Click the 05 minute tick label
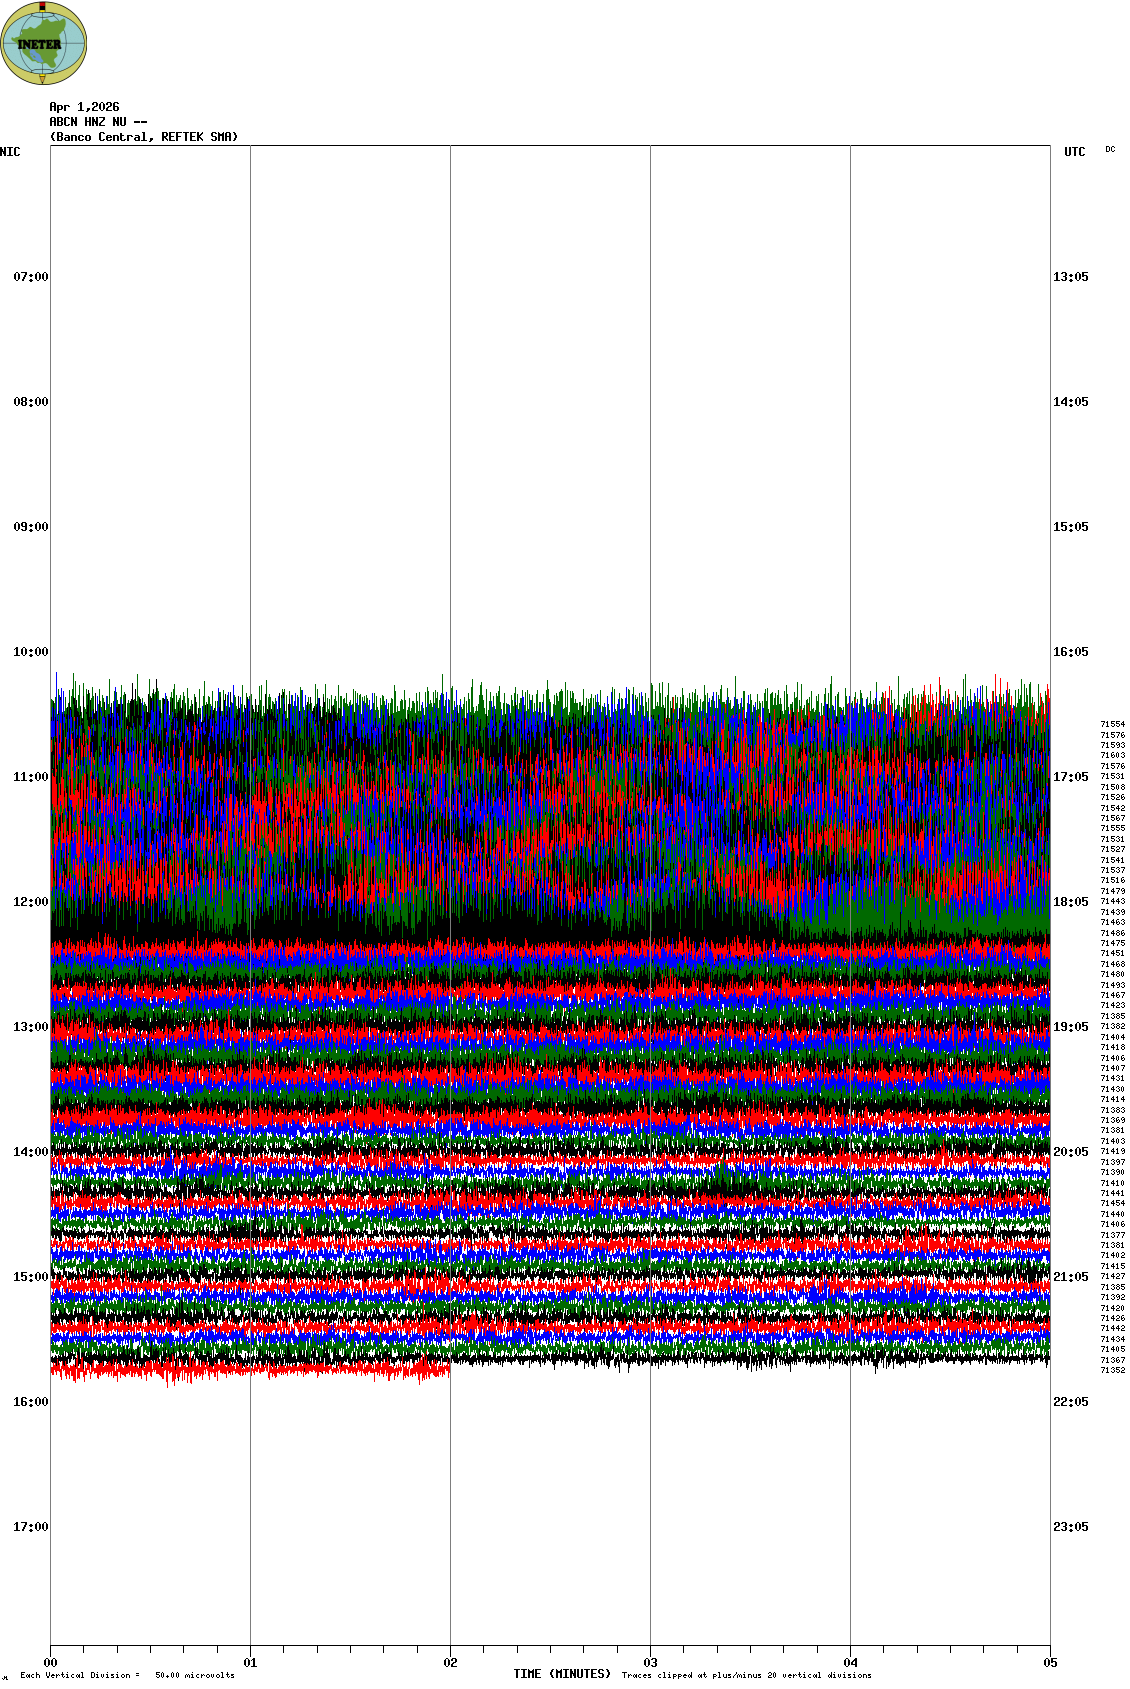Image resolution: width=1130 pixels, height=1689 pixels. tap(1050, 1663)
